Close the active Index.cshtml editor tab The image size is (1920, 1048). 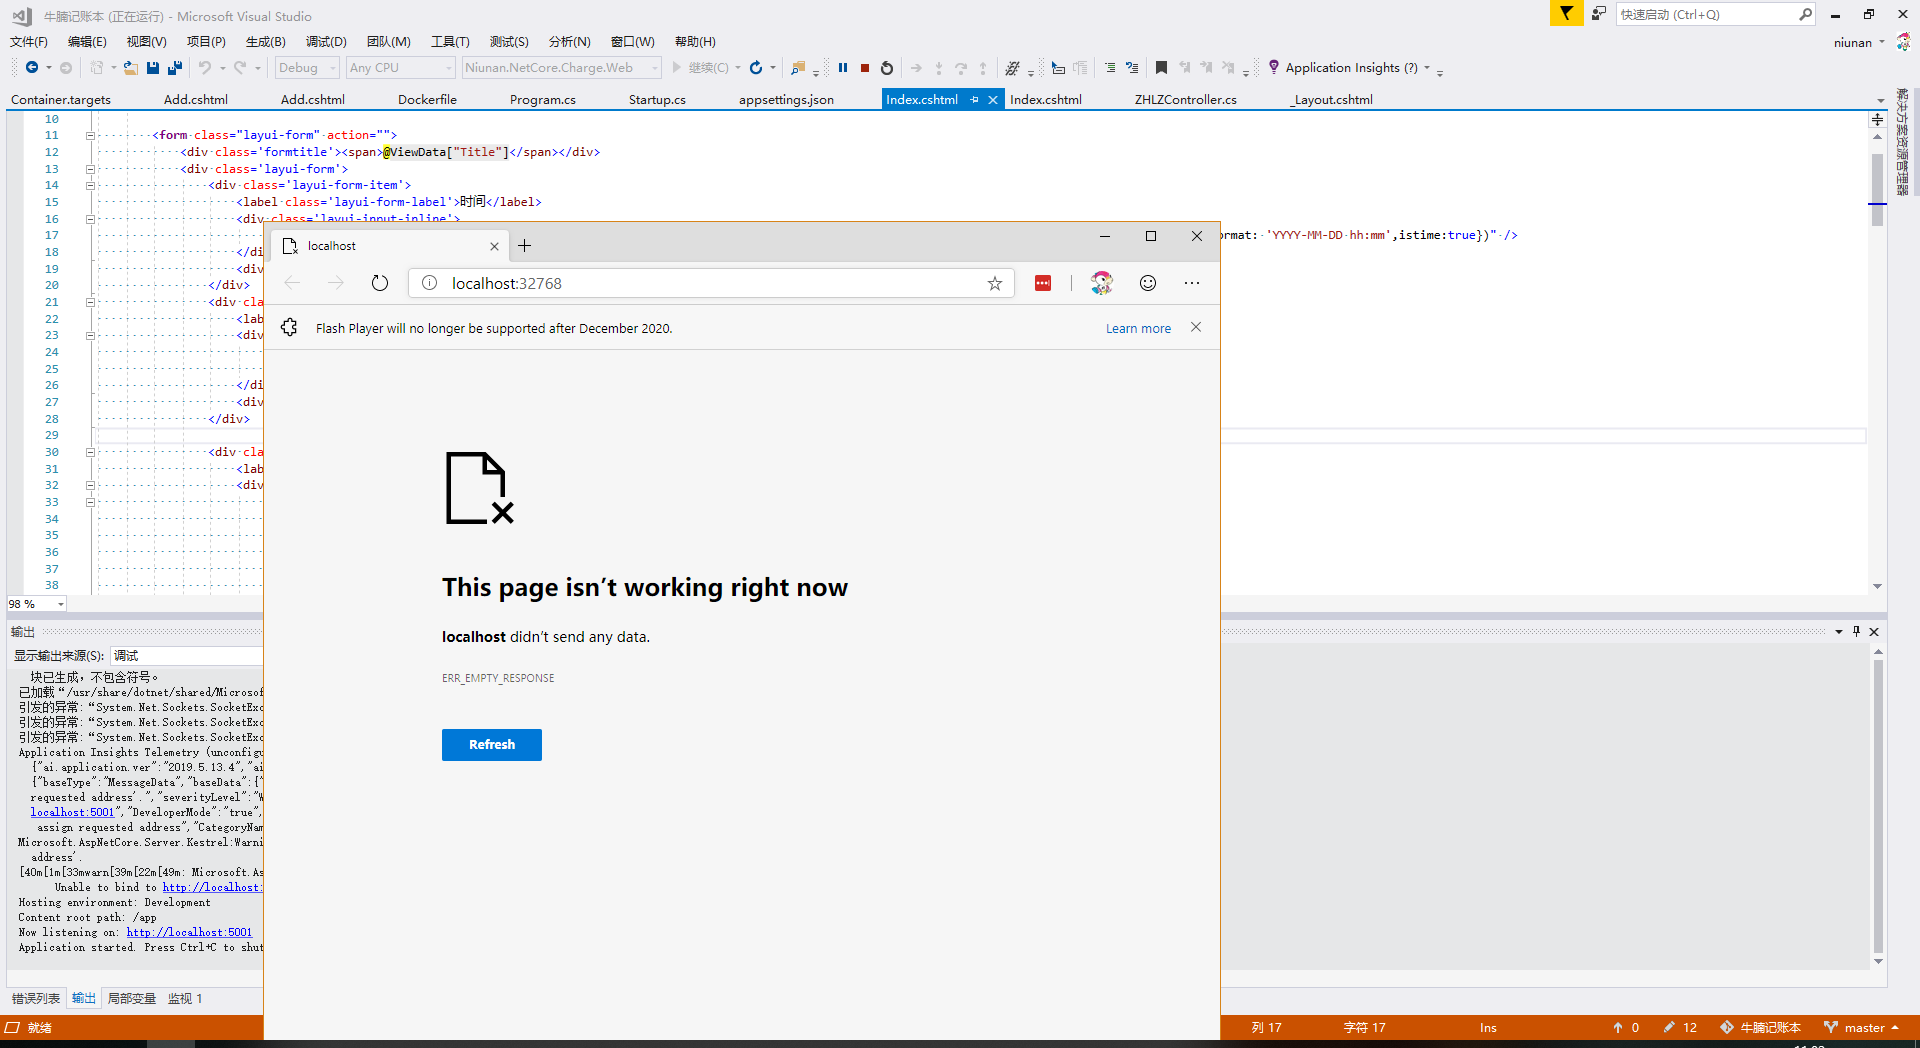click(993, 100)
